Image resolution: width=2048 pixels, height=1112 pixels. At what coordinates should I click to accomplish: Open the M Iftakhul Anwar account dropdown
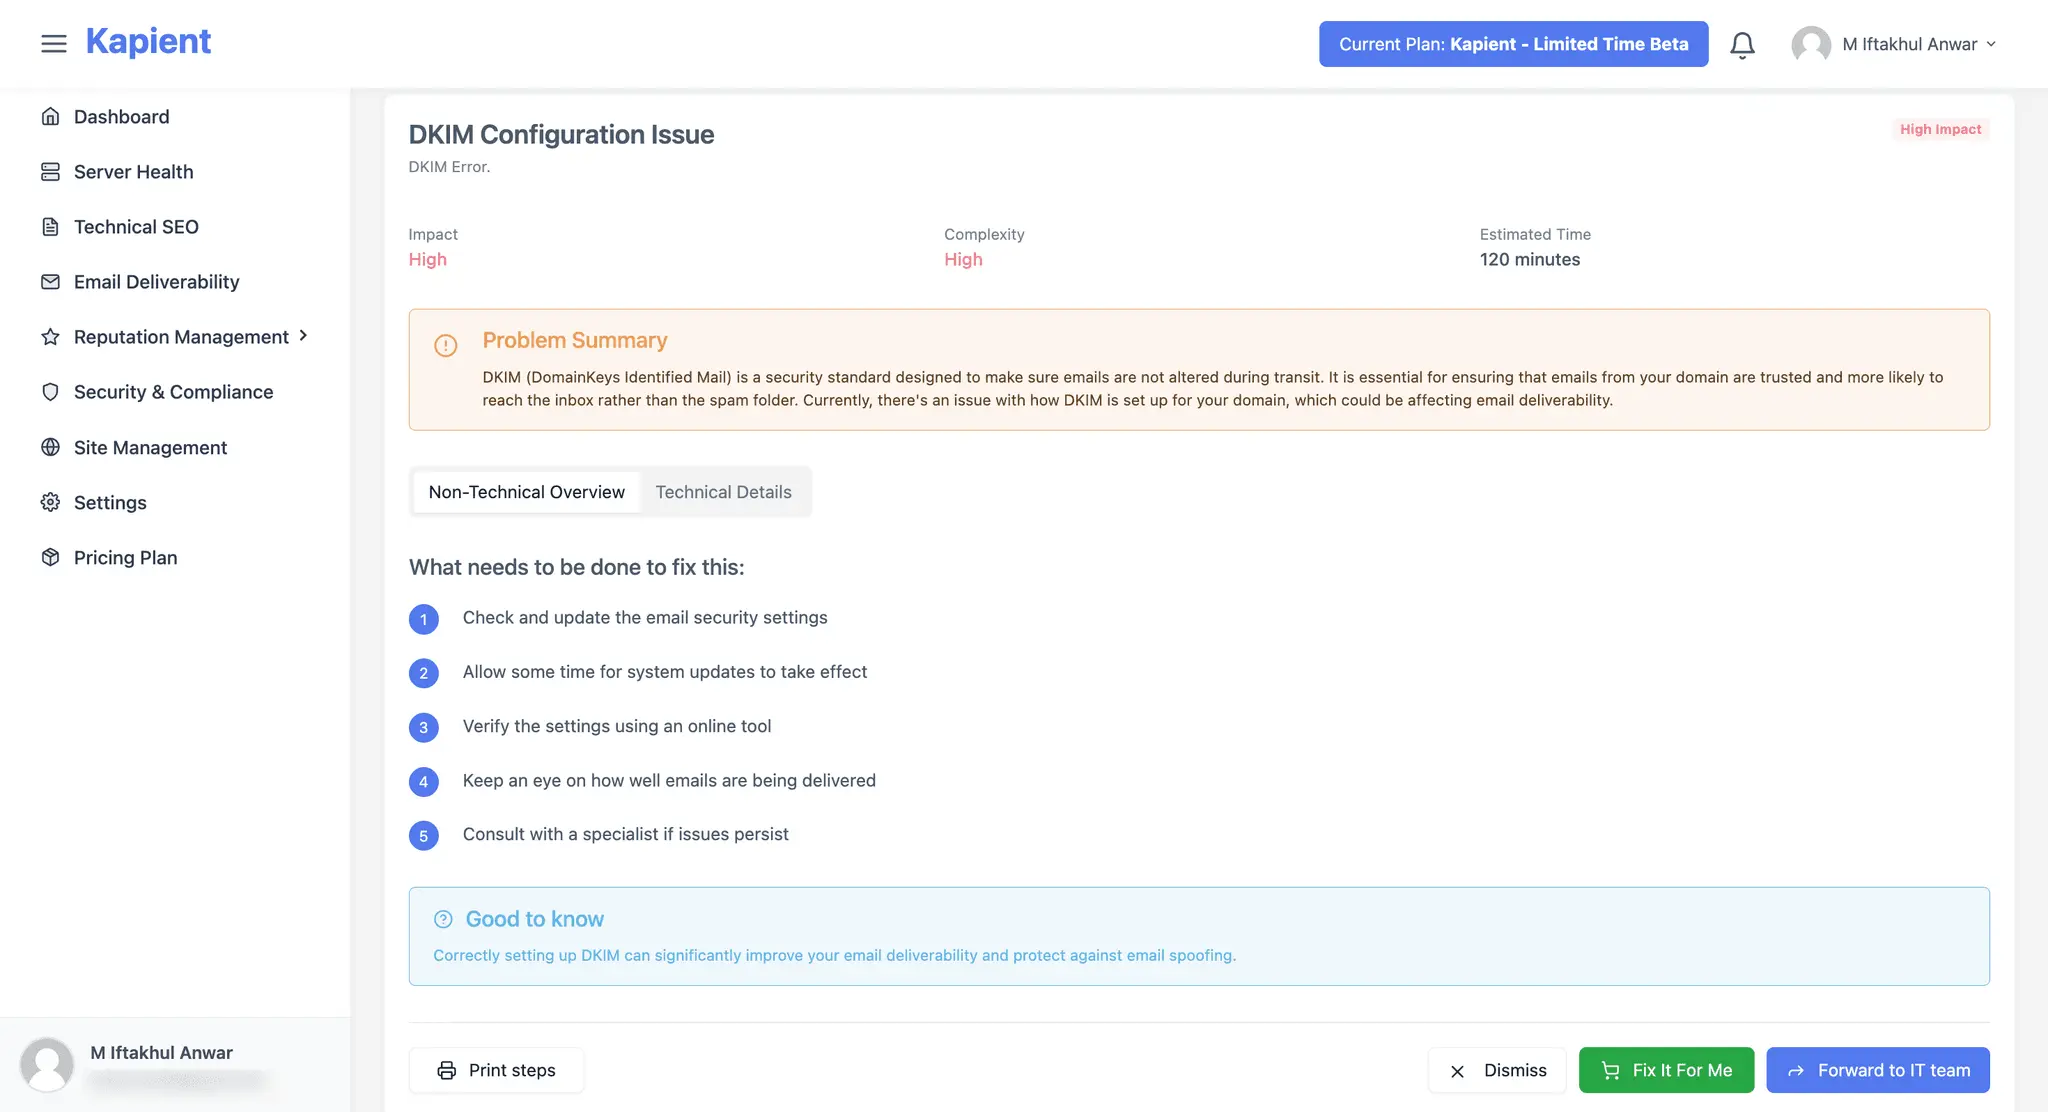point(1894,44)
